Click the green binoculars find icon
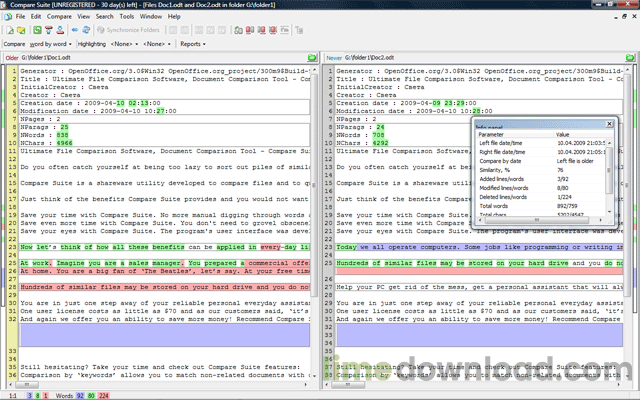The height and width of the screenshot is (400, 640). coord(238,30)
